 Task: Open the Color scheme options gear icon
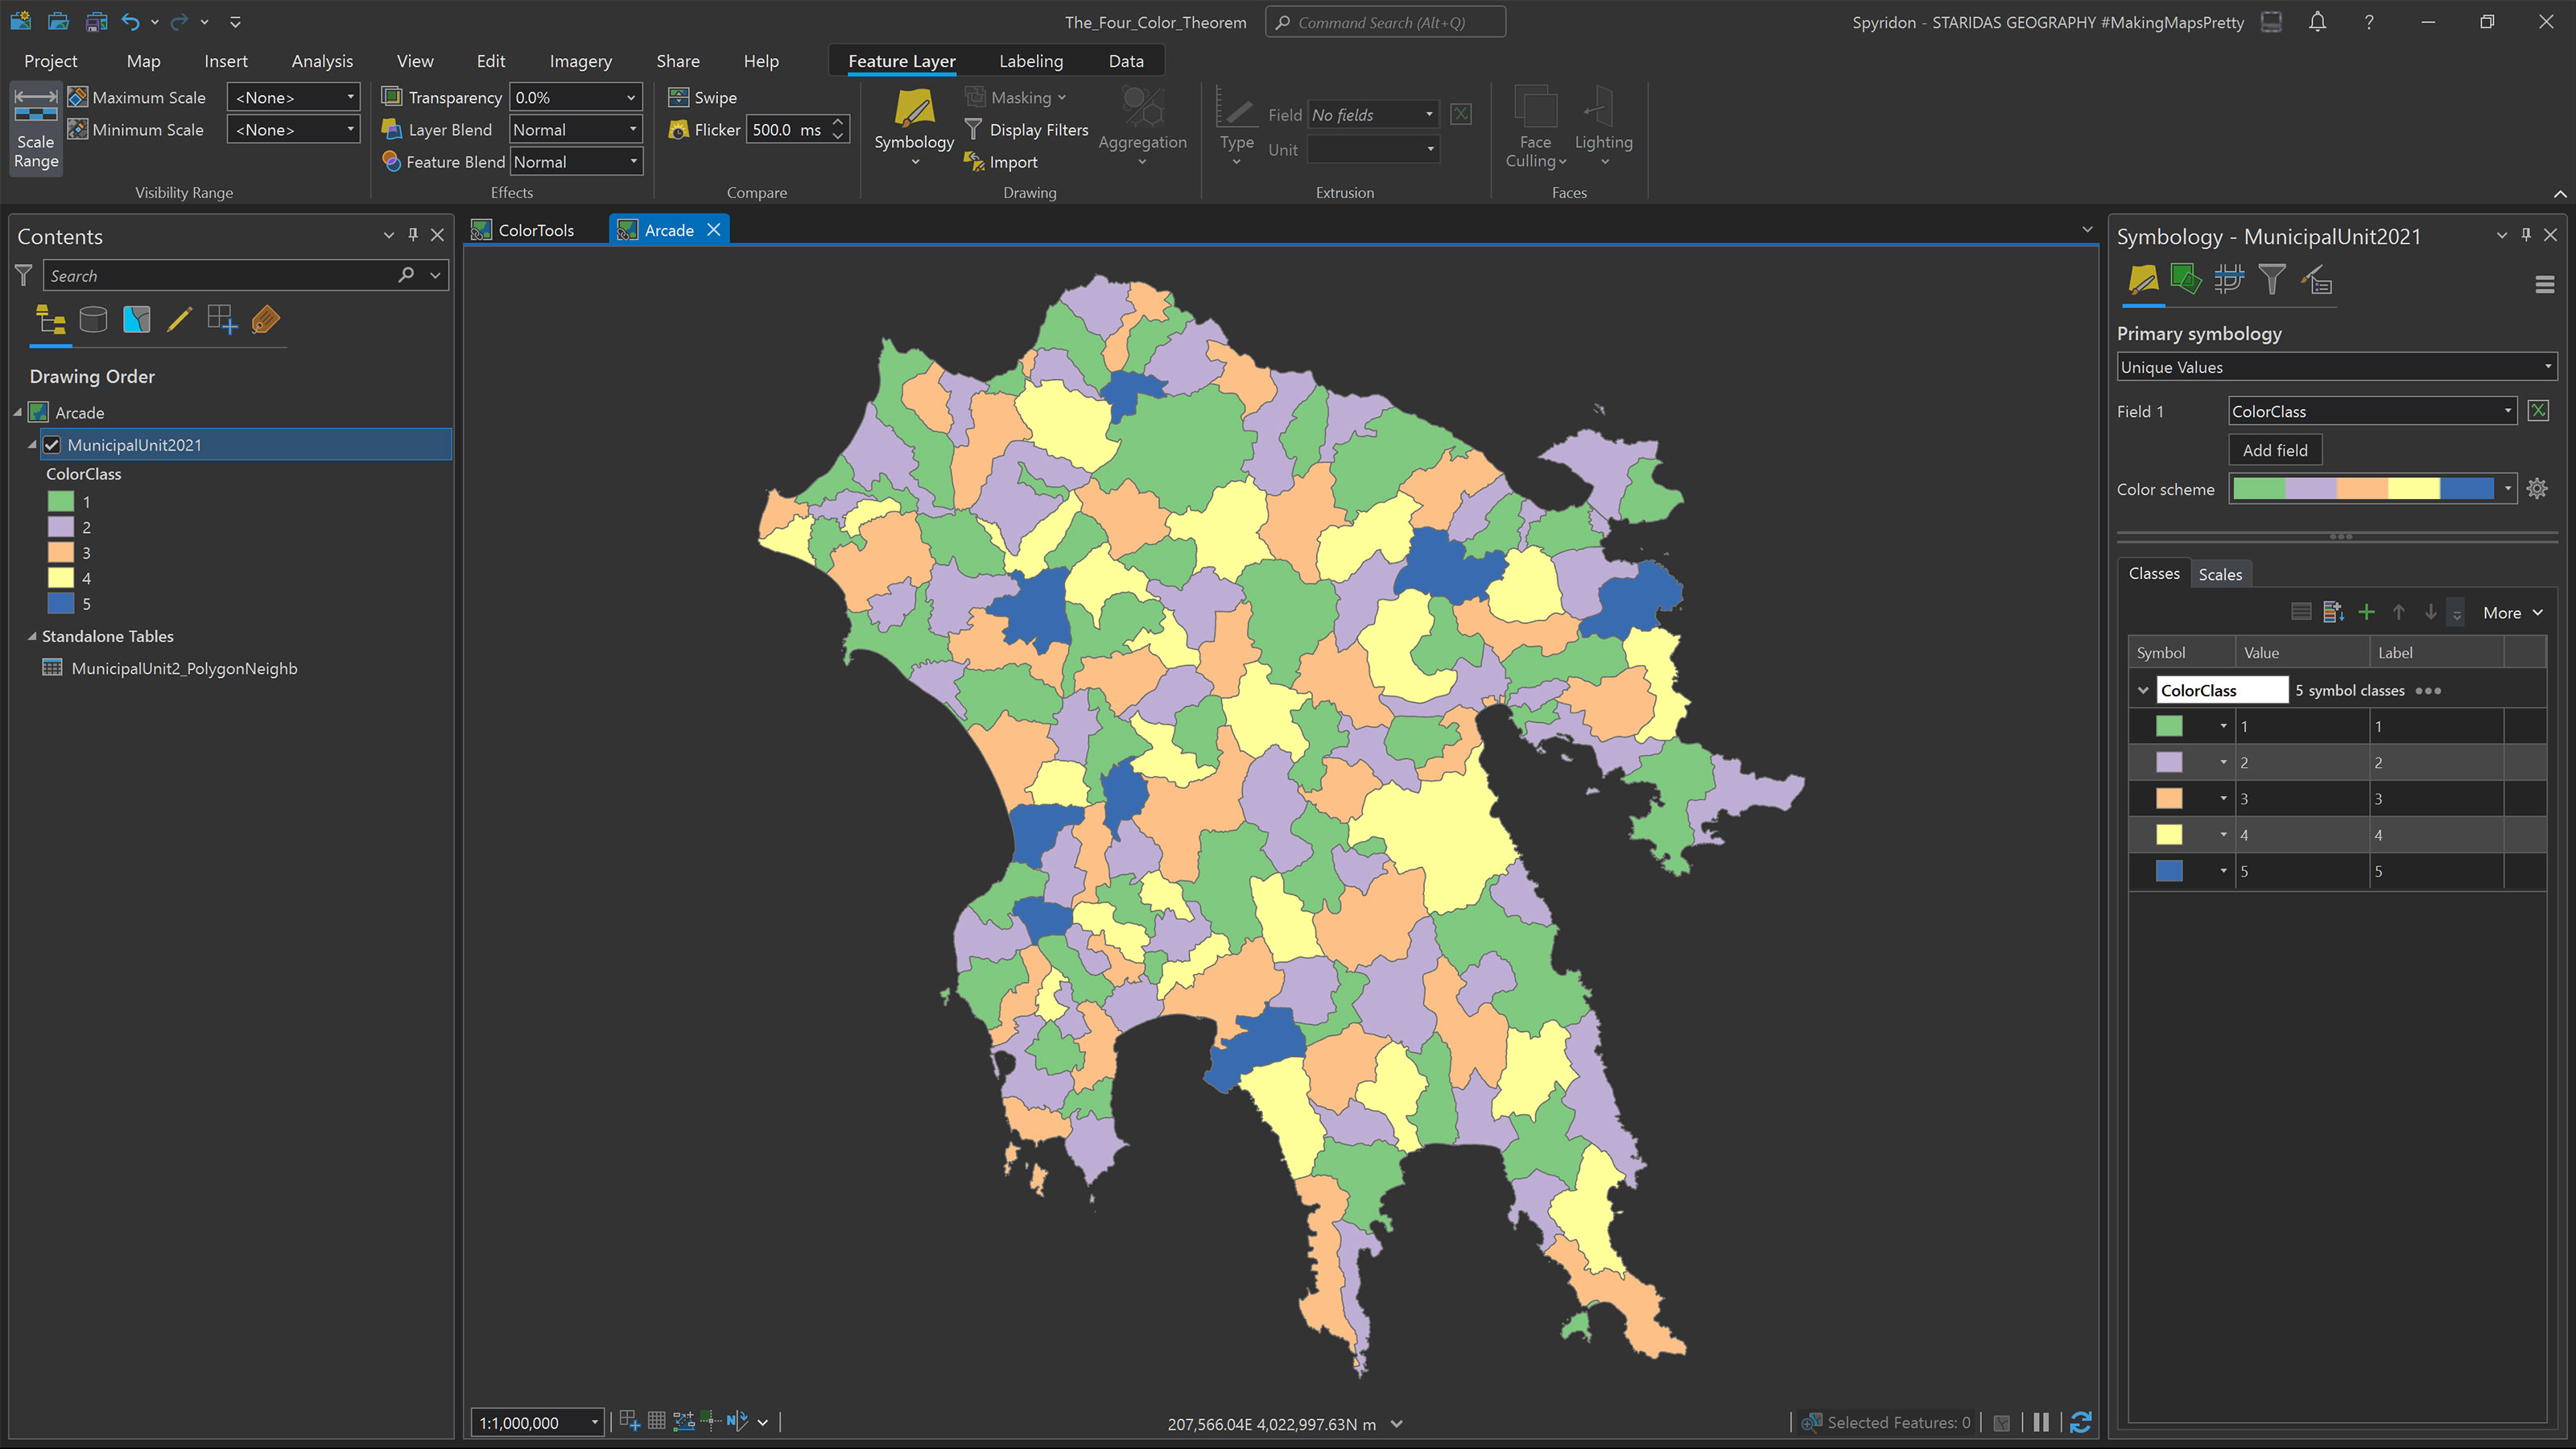coord(2538,488)
